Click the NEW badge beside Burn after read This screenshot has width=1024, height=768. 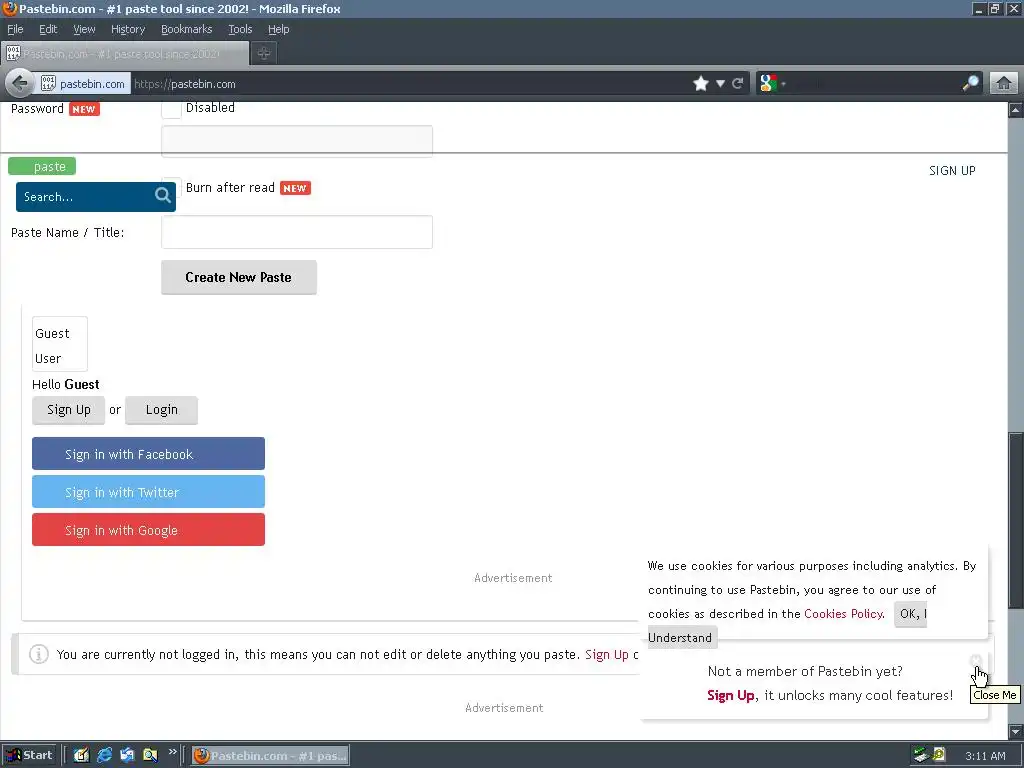295,188
